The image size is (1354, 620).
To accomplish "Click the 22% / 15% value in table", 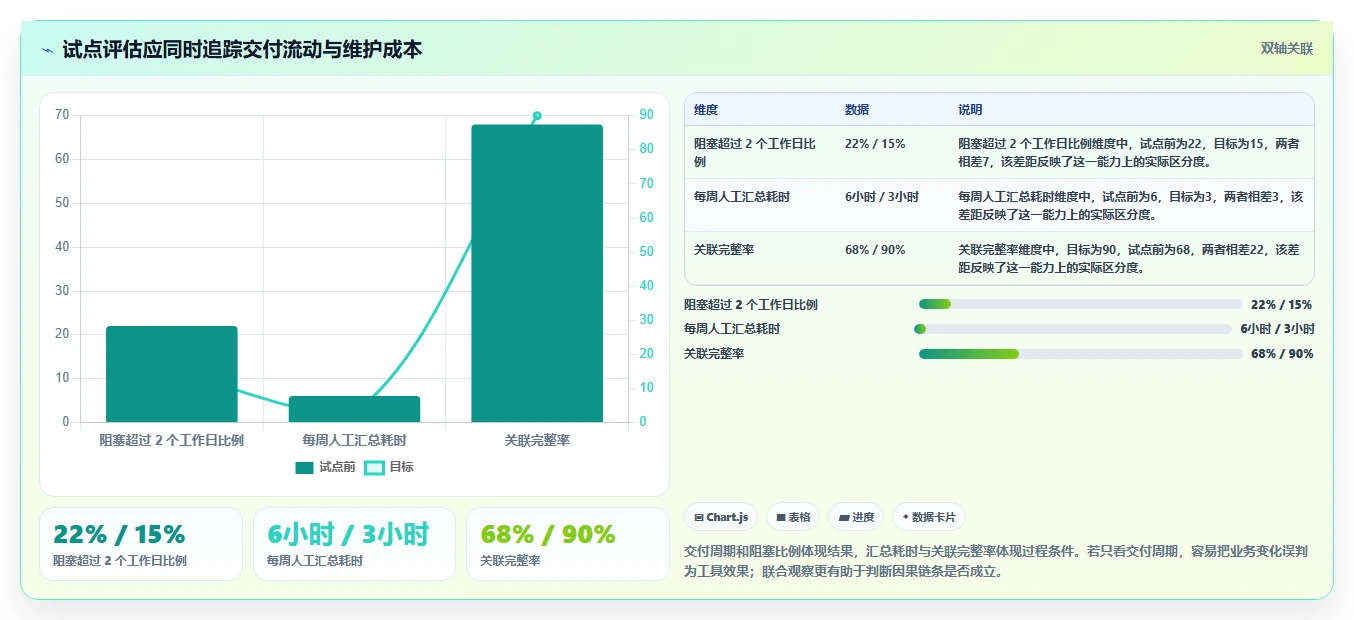I will click(875, 144).
